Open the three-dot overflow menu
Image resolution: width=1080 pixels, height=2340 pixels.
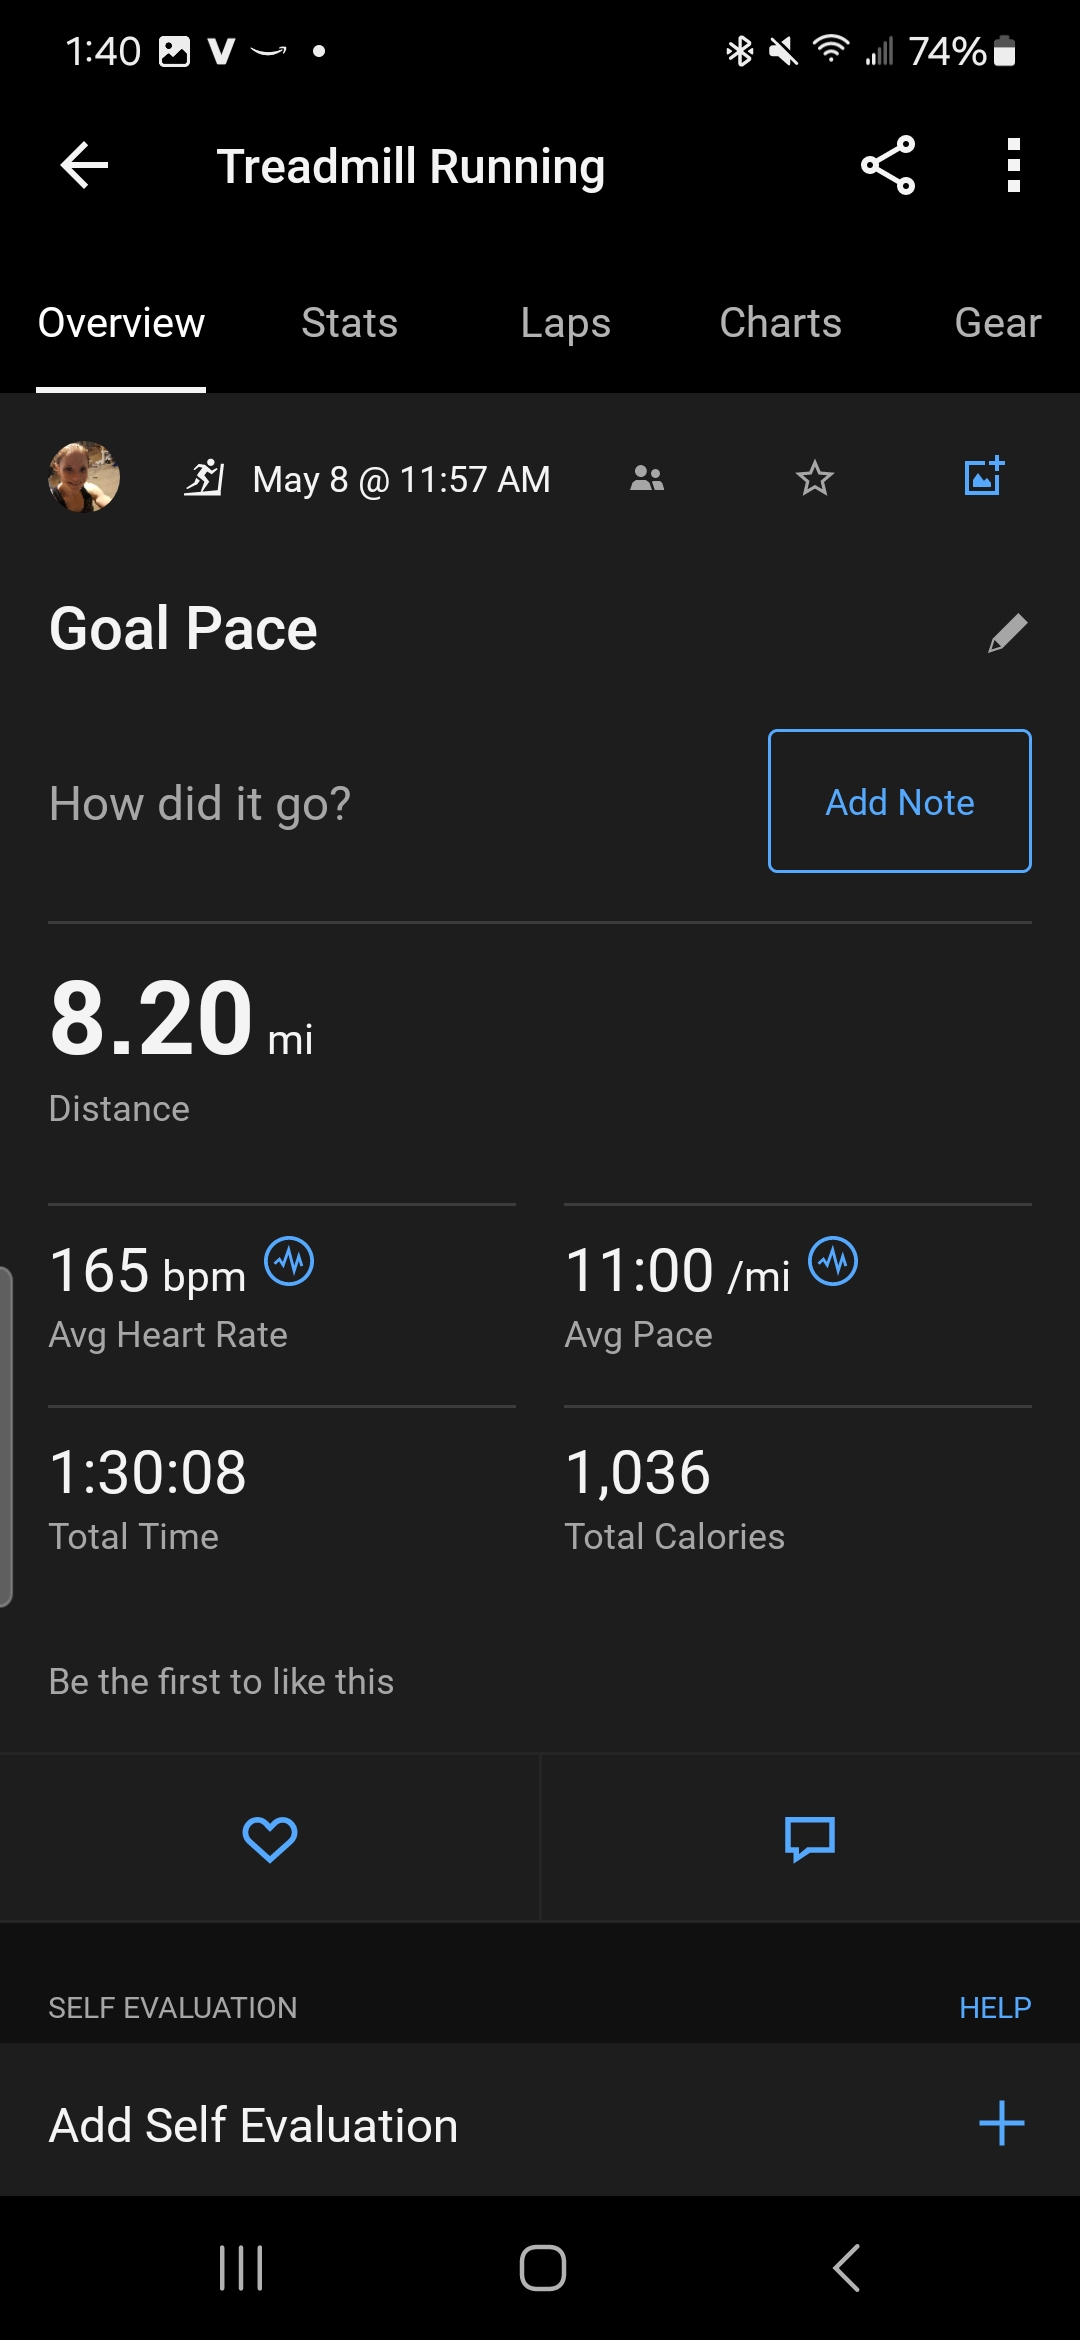click(1013, 165)
